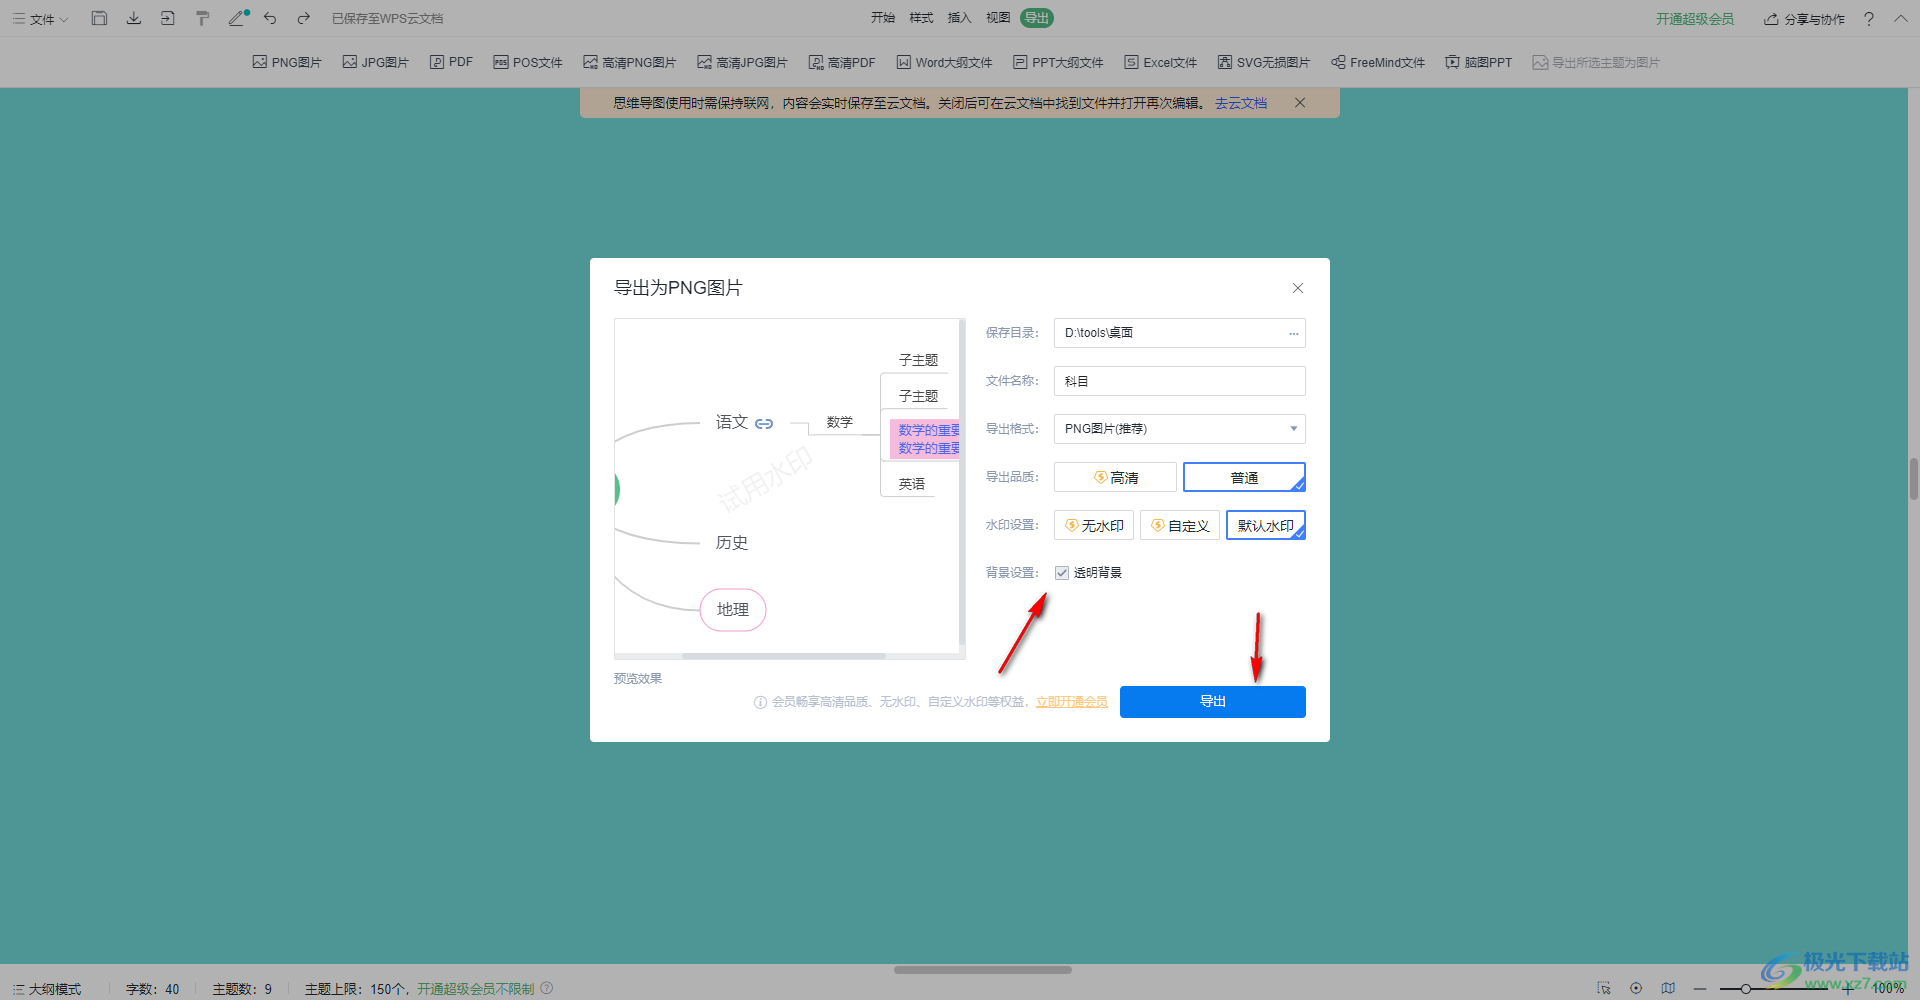Redo the last action

pos(304,18)
